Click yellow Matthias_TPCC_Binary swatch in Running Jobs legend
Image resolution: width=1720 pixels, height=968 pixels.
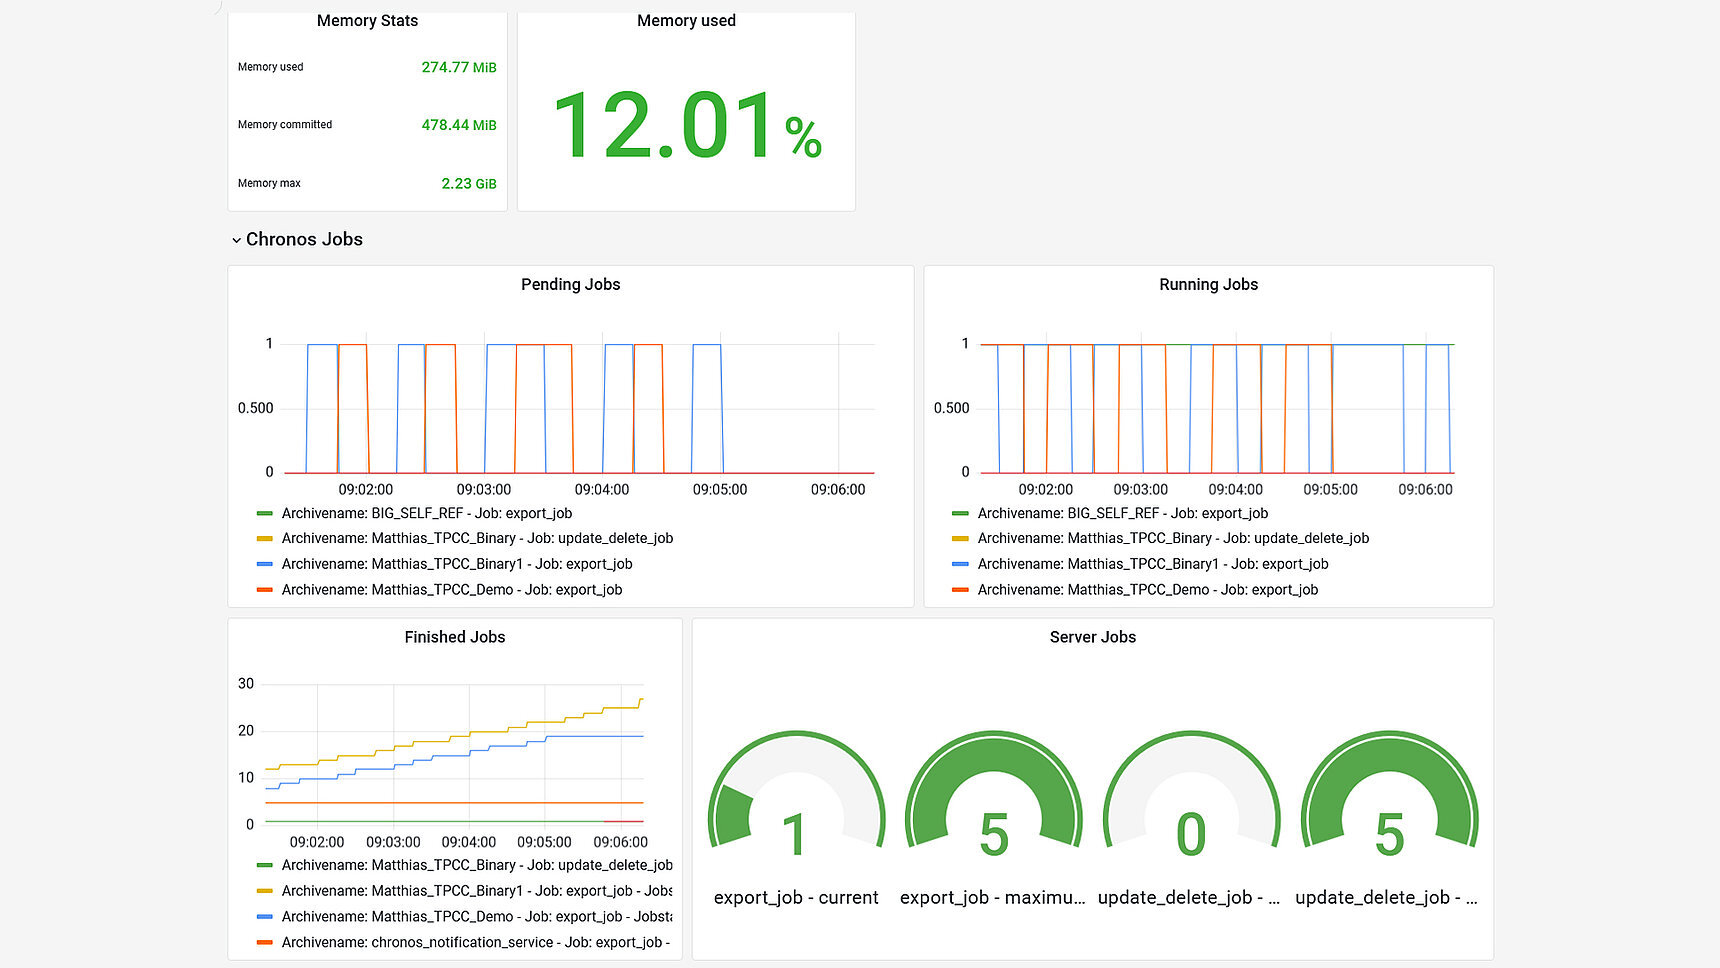960,539
